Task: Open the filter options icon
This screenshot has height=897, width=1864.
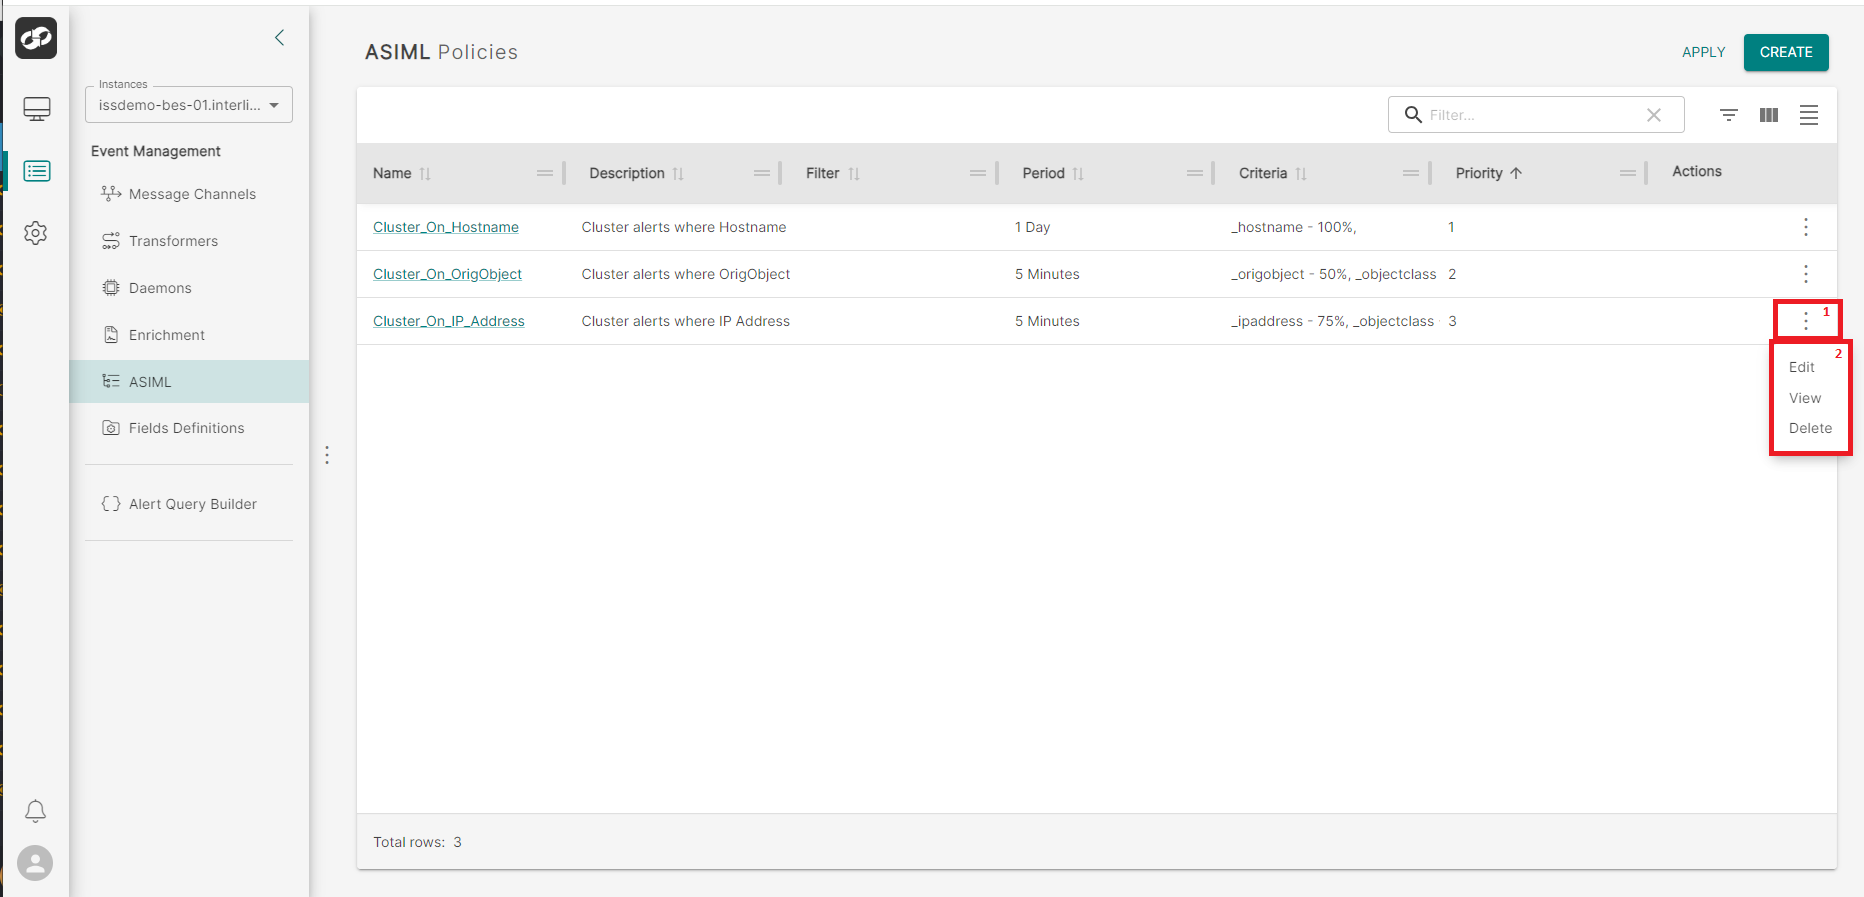Action: click(x=1728, y=115)
